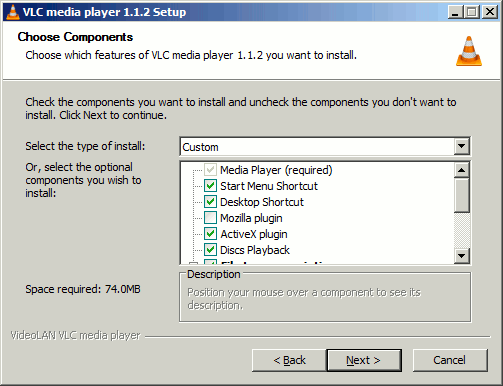Go Back to previous setup page
The image size is (503, 386).
(289, 360)
